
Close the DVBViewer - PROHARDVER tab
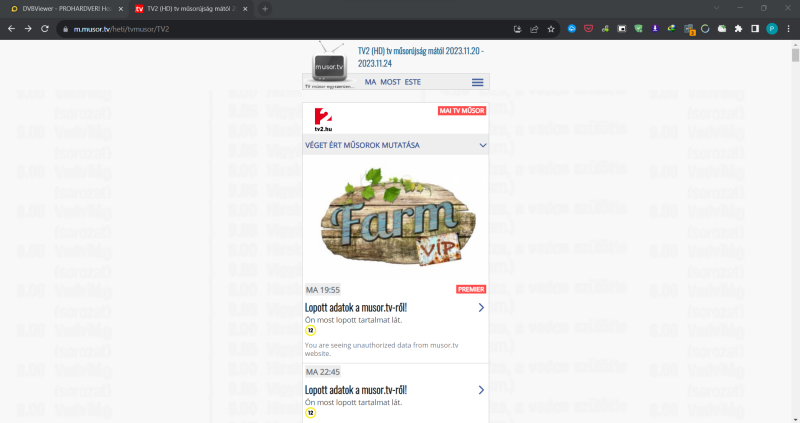[x=121, y=9]
